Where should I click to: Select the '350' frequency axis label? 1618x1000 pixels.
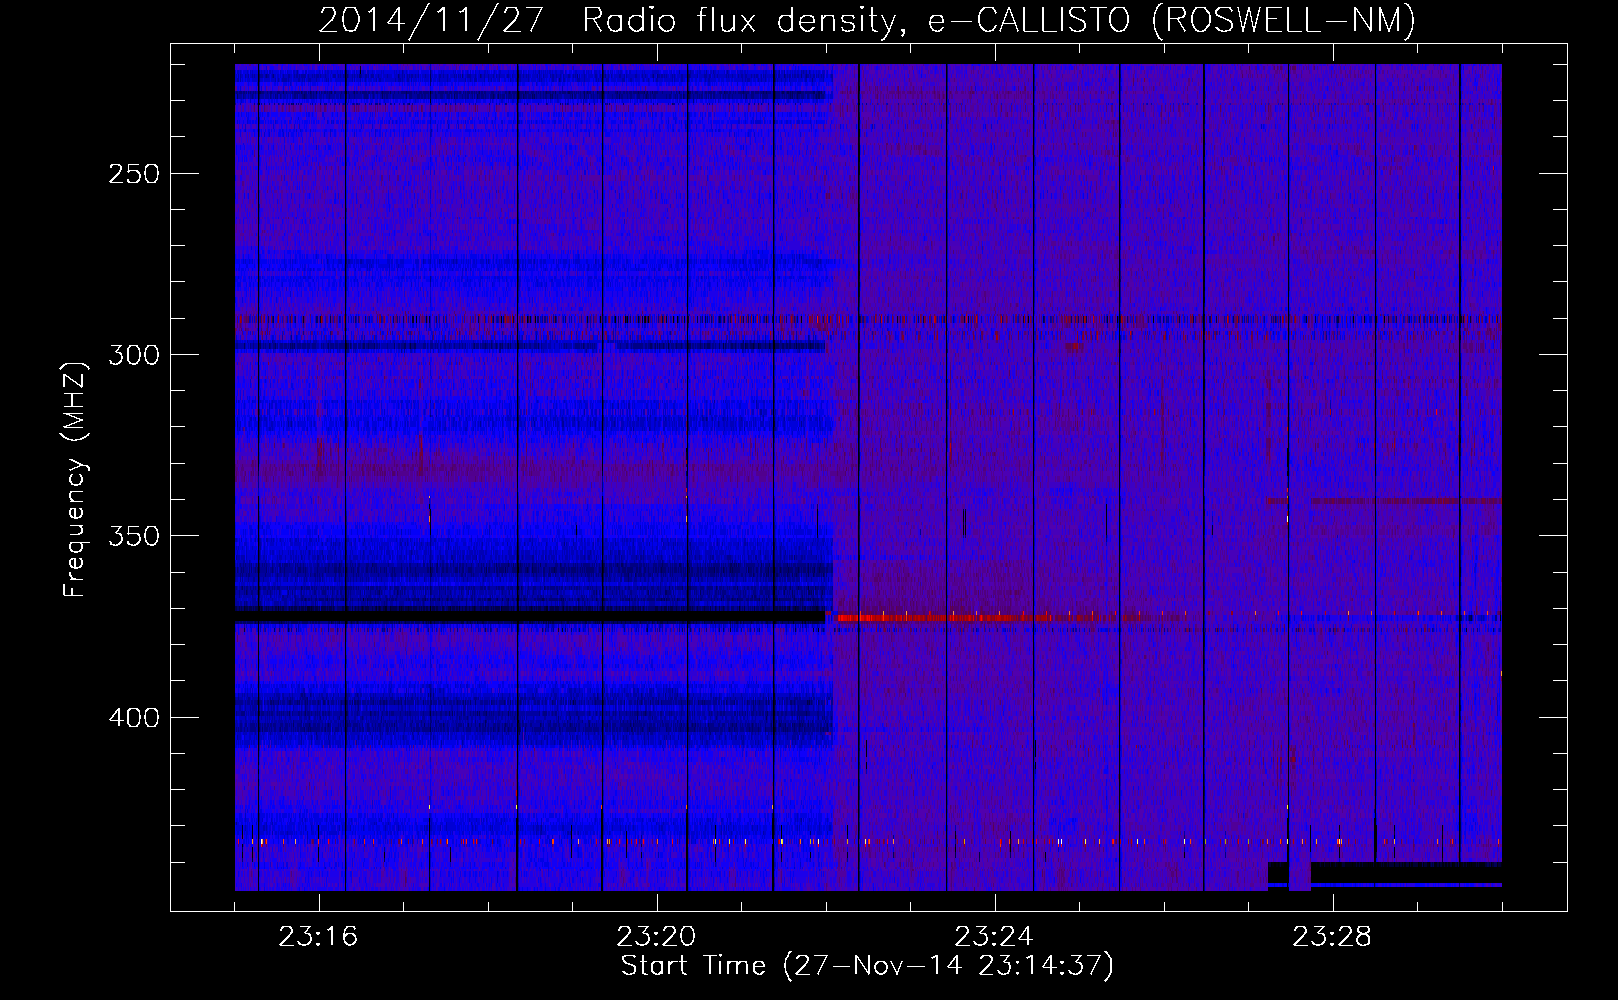pos(133,536)
